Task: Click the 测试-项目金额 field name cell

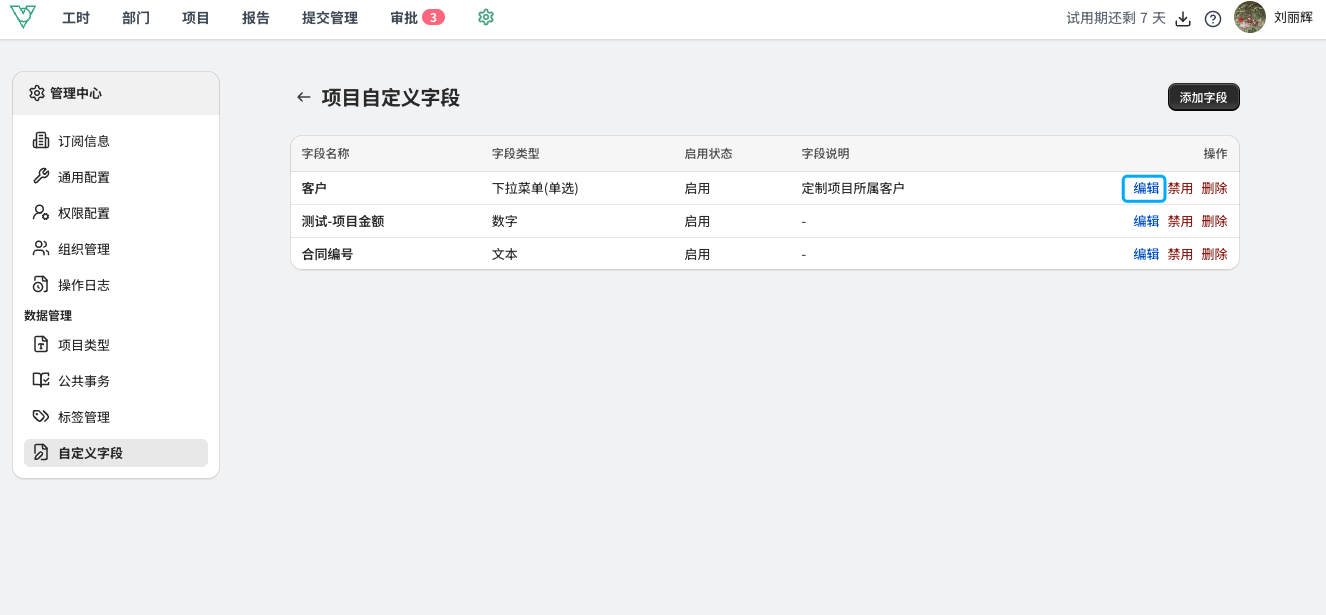Action: (343, 221)
